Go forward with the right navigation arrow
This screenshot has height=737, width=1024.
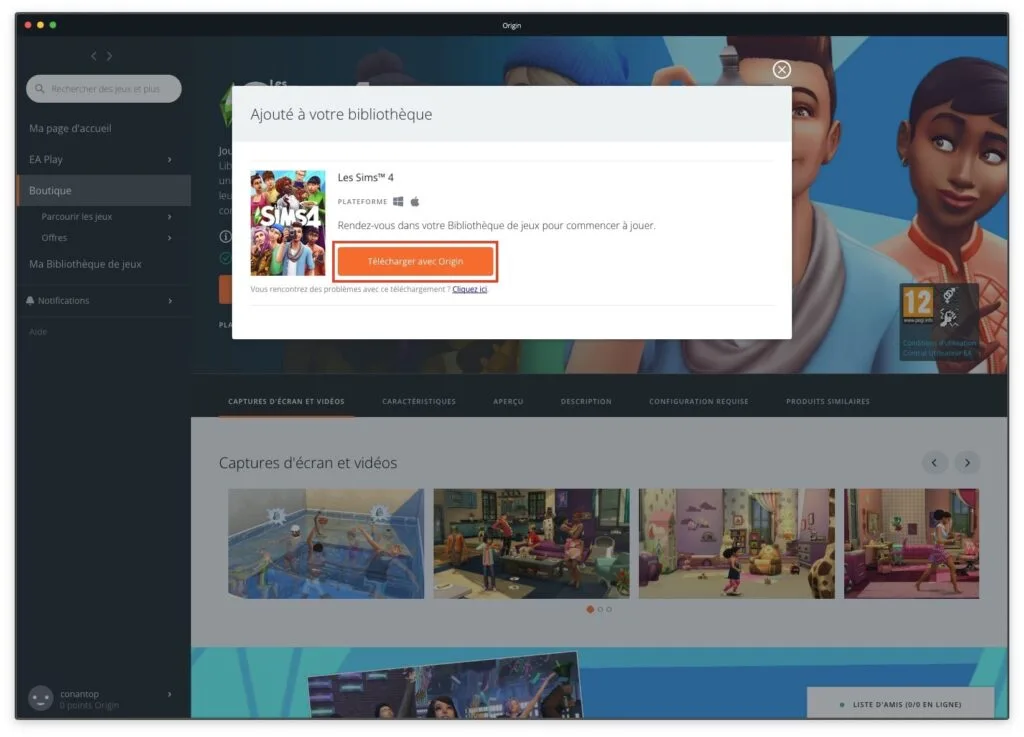(x=109, y=56)
